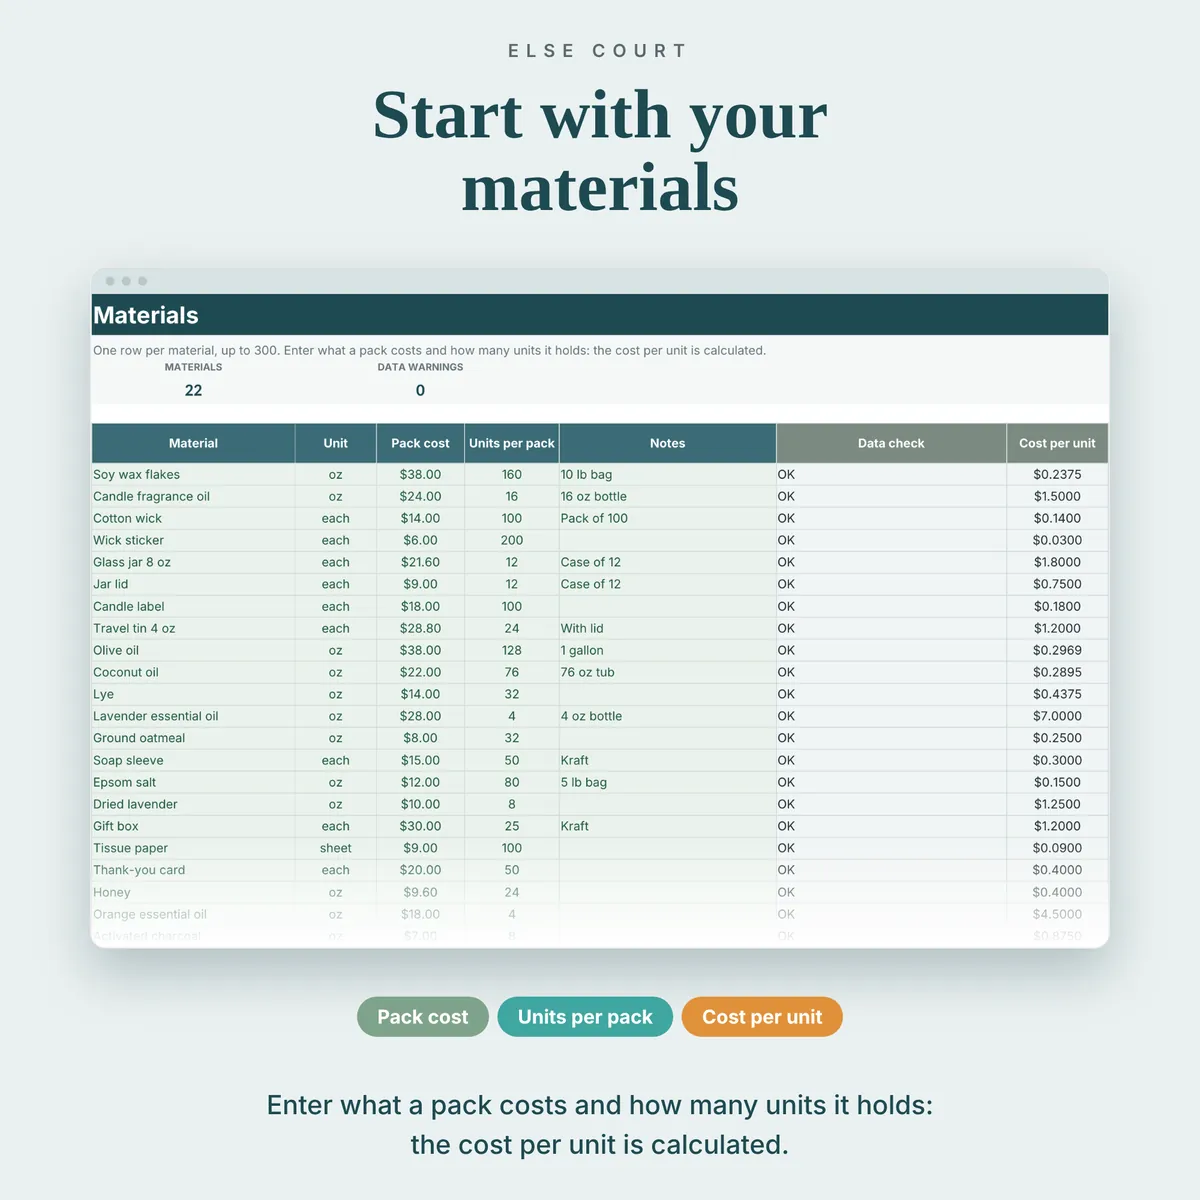Select the Glass jar 8 oz cell
Image resolution: width=1200 pixels, height=1200 pixels.
193,562
